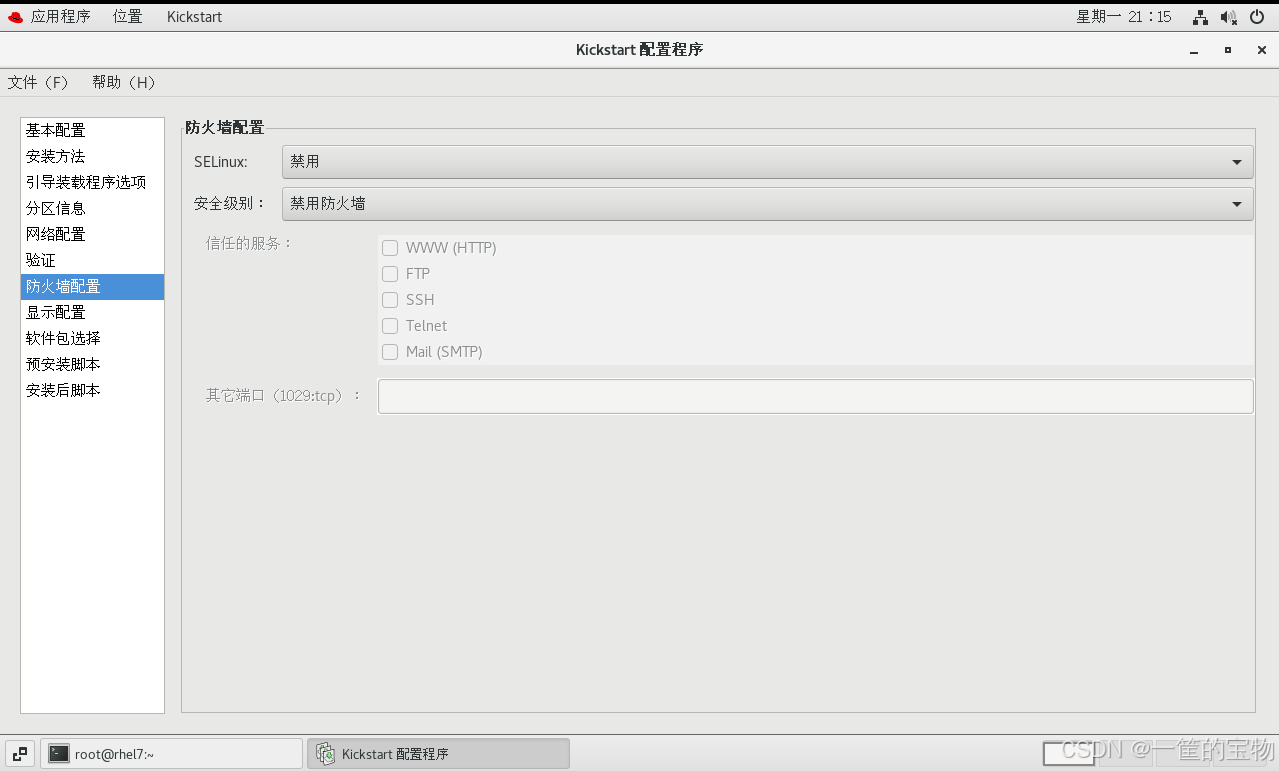Click the terminal icon for root@rhel7
The height and width of the screenshot is (771, 1279).
[59, 754]
